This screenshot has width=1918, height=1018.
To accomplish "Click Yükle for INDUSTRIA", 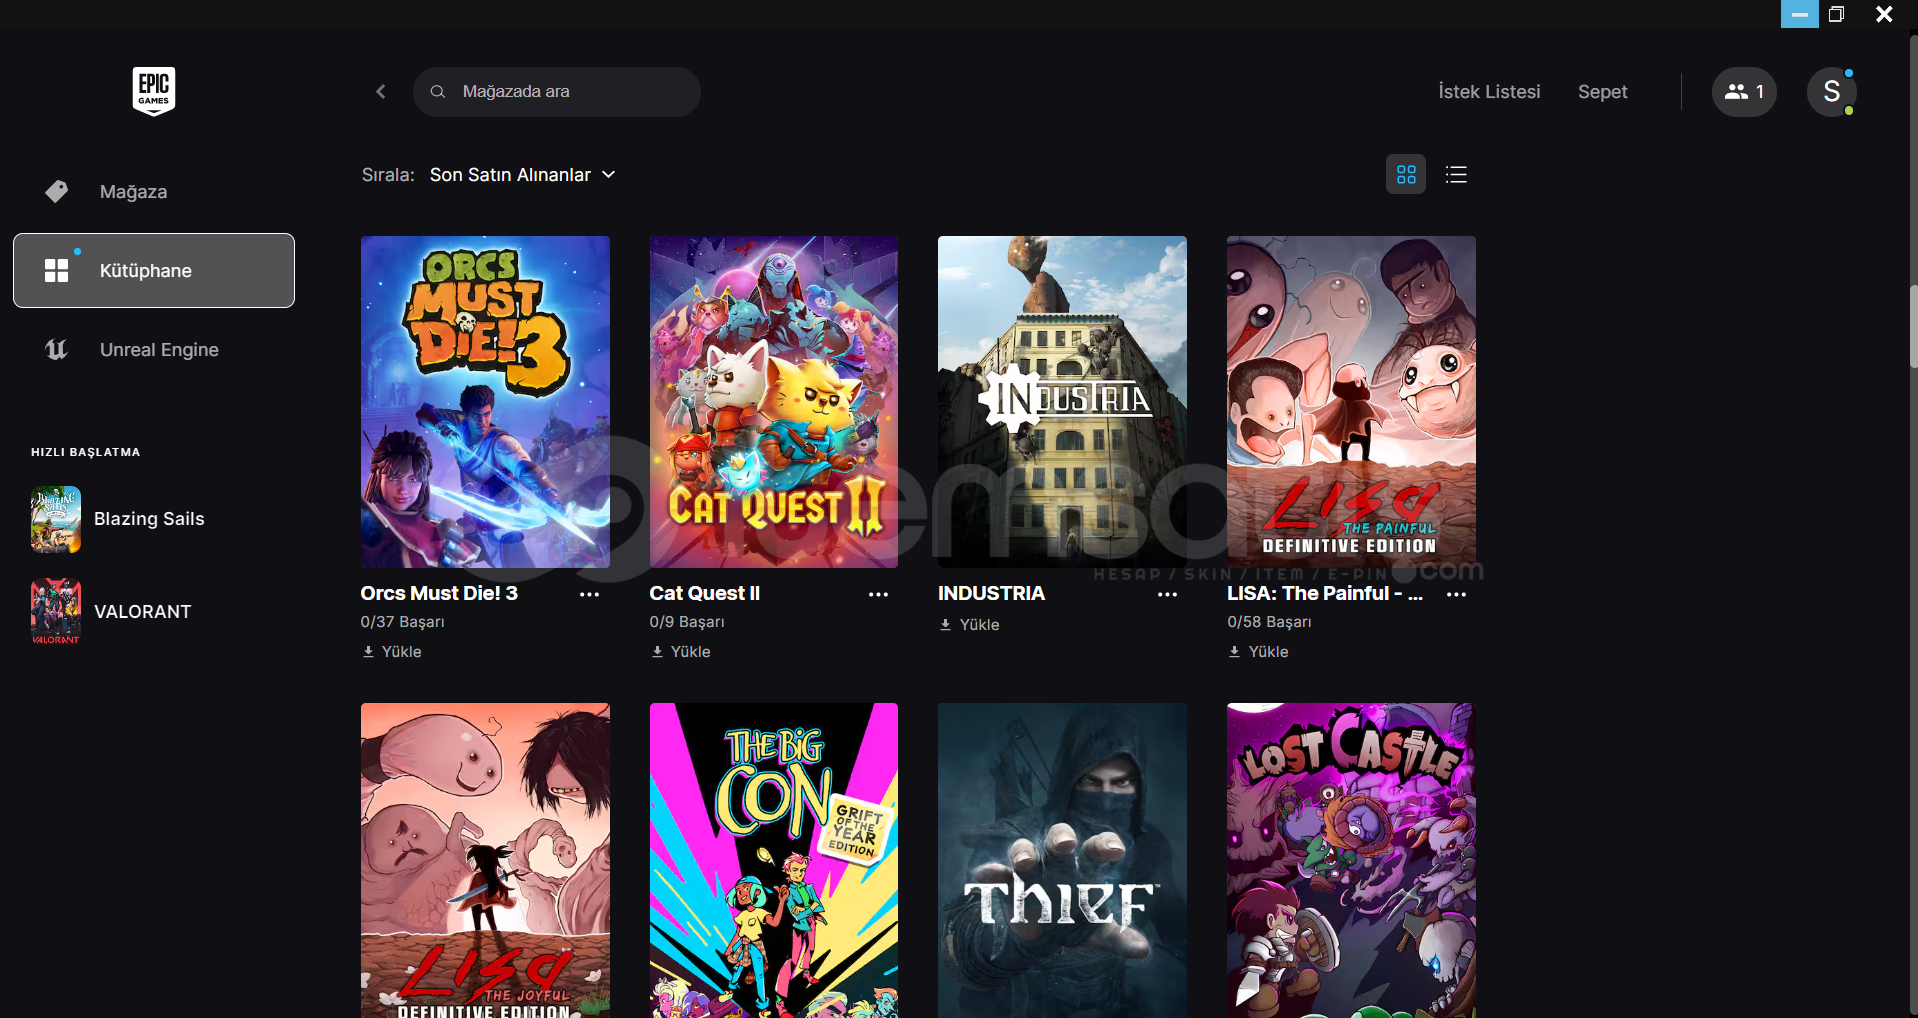I will (979, 625).
